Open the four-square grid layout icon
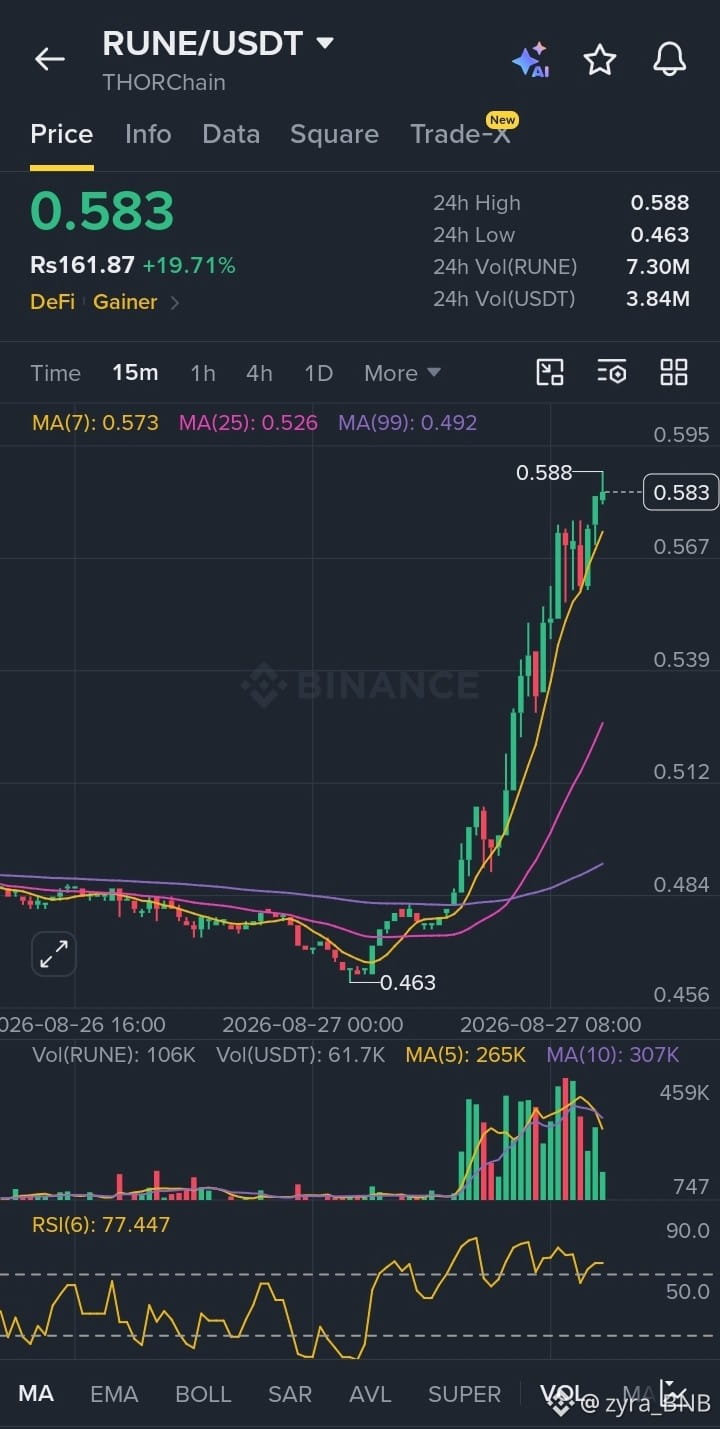Viewport: 720px width, 1429px height. tap(674, 372)
